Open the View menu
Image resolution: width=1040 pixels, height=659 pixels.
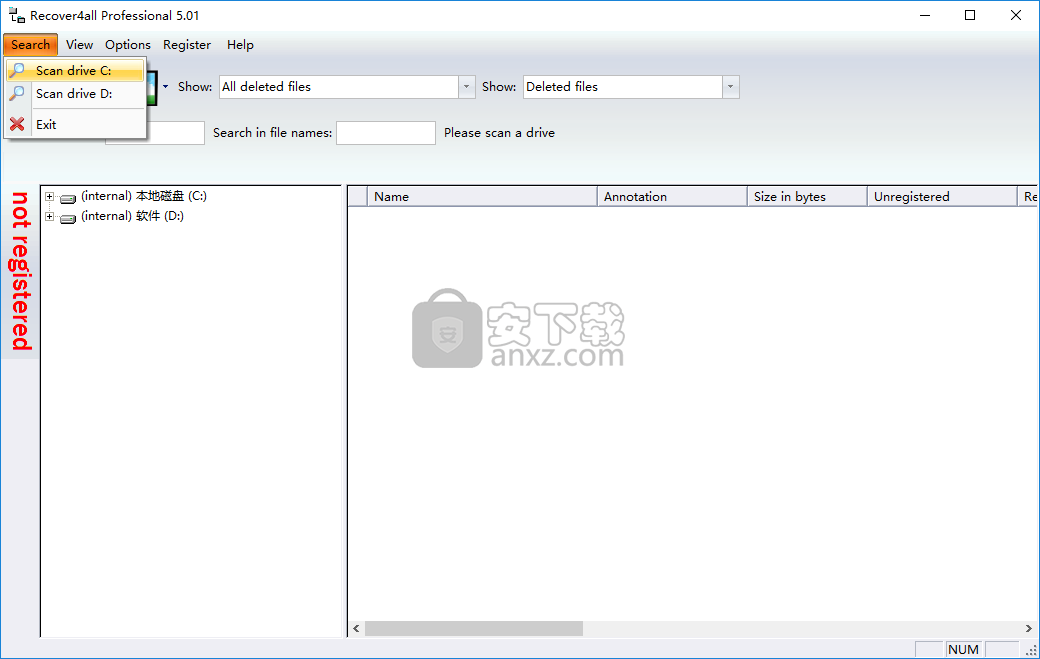point(79,44)
